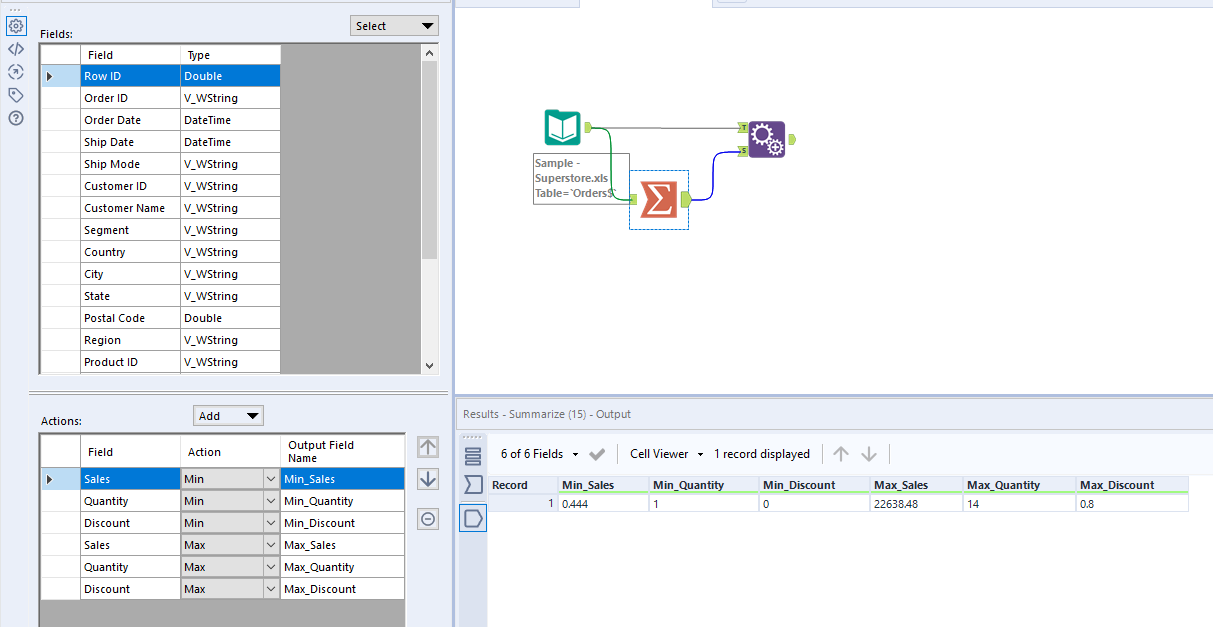Select the Annotation tag sidebar icon
The image size is (1213, 627).
tap(16, 94)
